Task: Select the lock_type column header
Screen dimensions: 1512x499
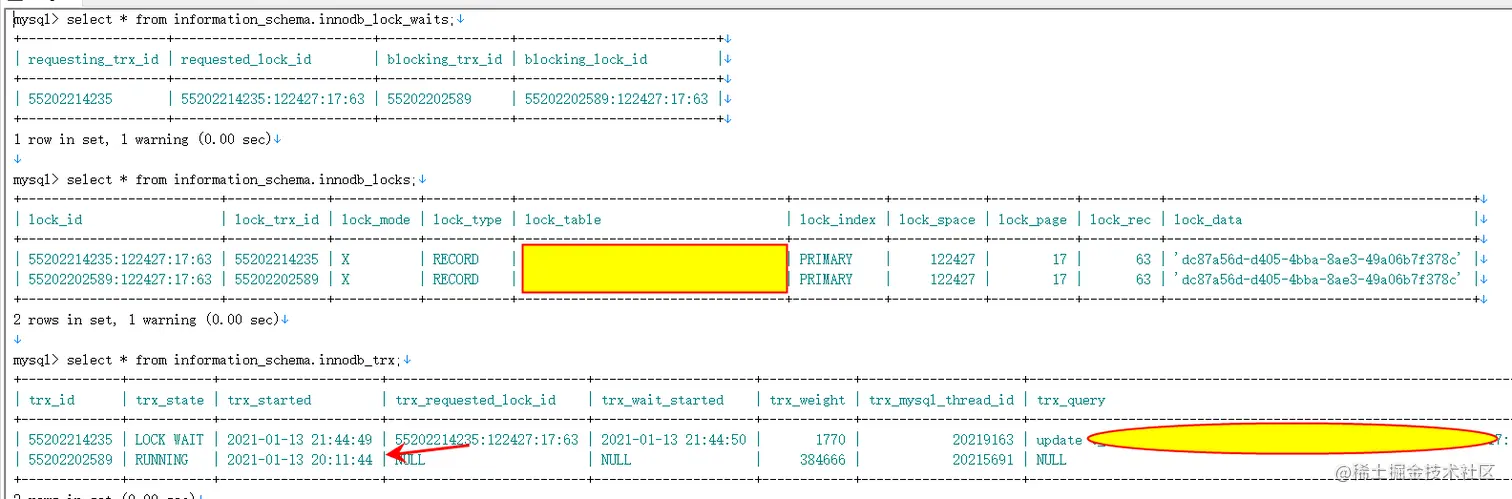Action: tap(467, 219)
